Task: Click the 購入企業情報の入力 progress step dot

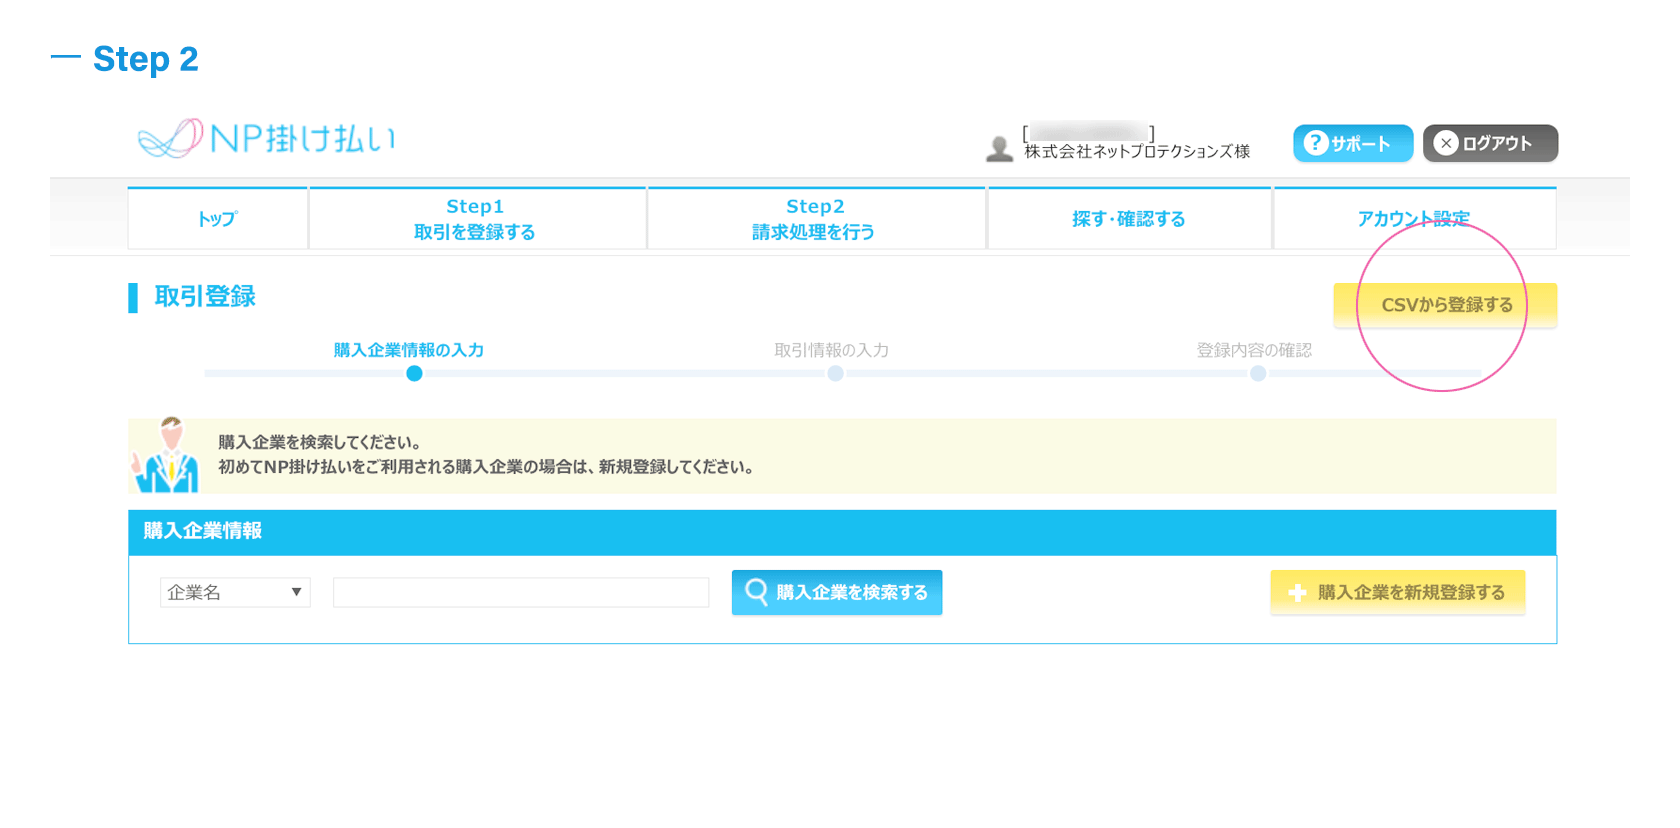Action: pos(414,373)
